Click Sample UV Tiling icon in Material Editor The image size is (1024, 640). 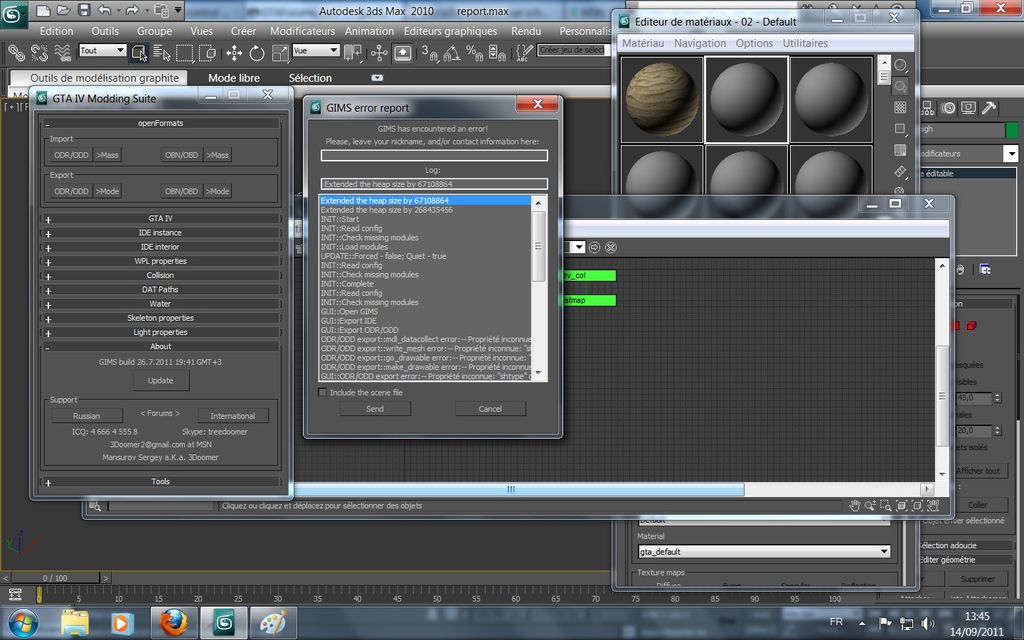pos(900,129)
